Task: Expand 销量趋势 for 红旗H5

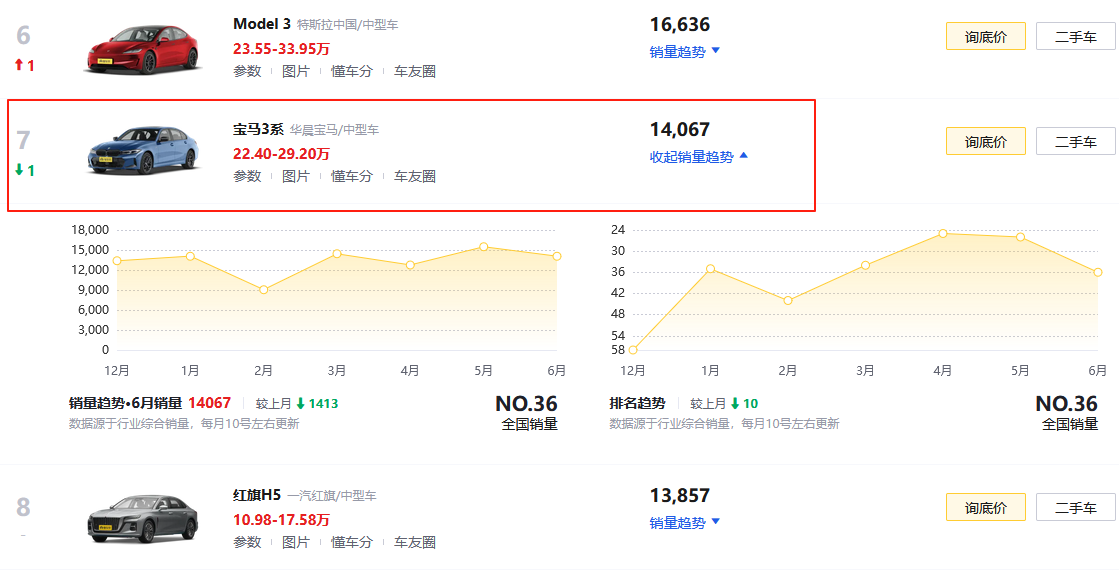Action: (684, 523)
